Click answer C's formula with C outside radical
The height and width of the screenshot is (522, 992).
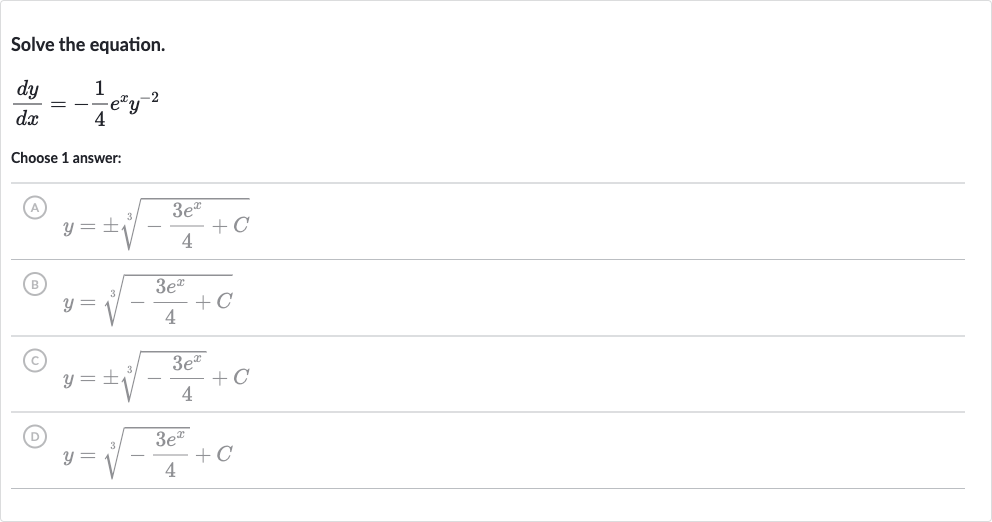click(x=156, y=377)
